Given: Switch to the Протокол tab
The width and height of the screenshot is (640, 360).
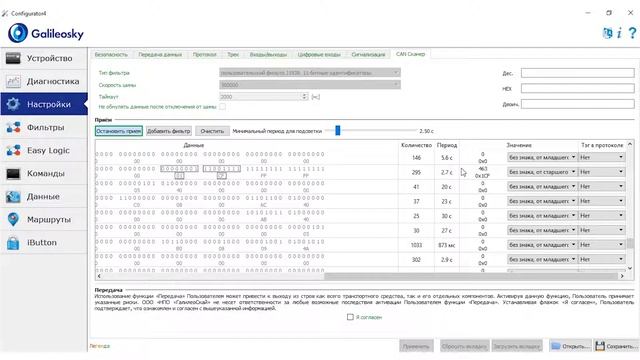Looking at the screenshot, I should click(204, 54).
